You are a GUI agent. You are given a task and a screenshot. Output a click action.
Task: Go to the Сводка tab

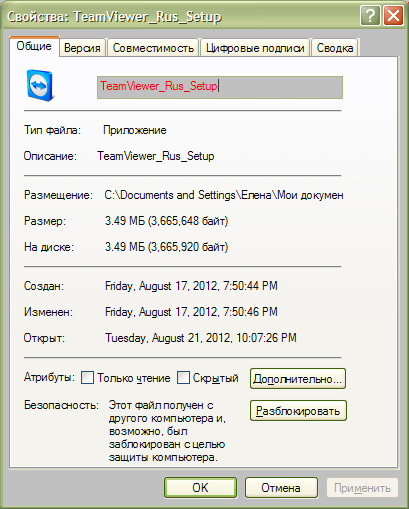(x=335, y=48)
